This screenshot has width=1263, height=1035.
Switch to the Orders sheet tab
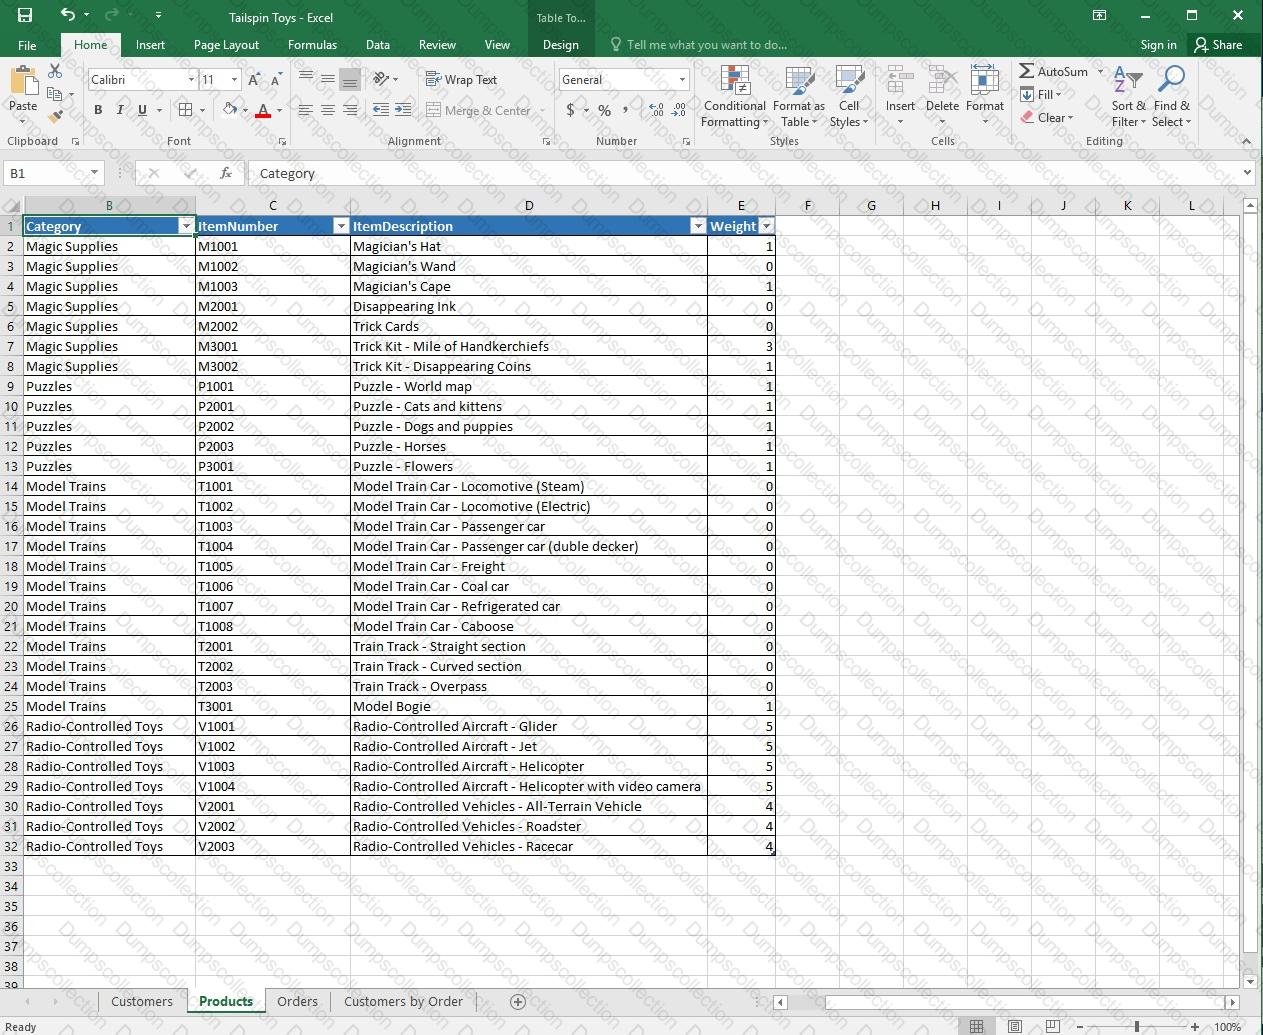click(297, 1001)
